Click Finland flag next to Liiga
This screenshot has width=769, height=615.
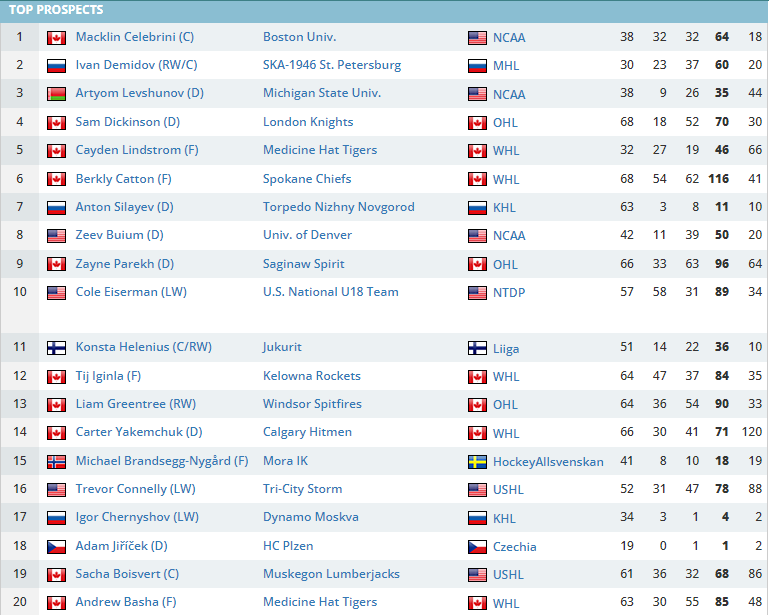(x=477, y=348)
